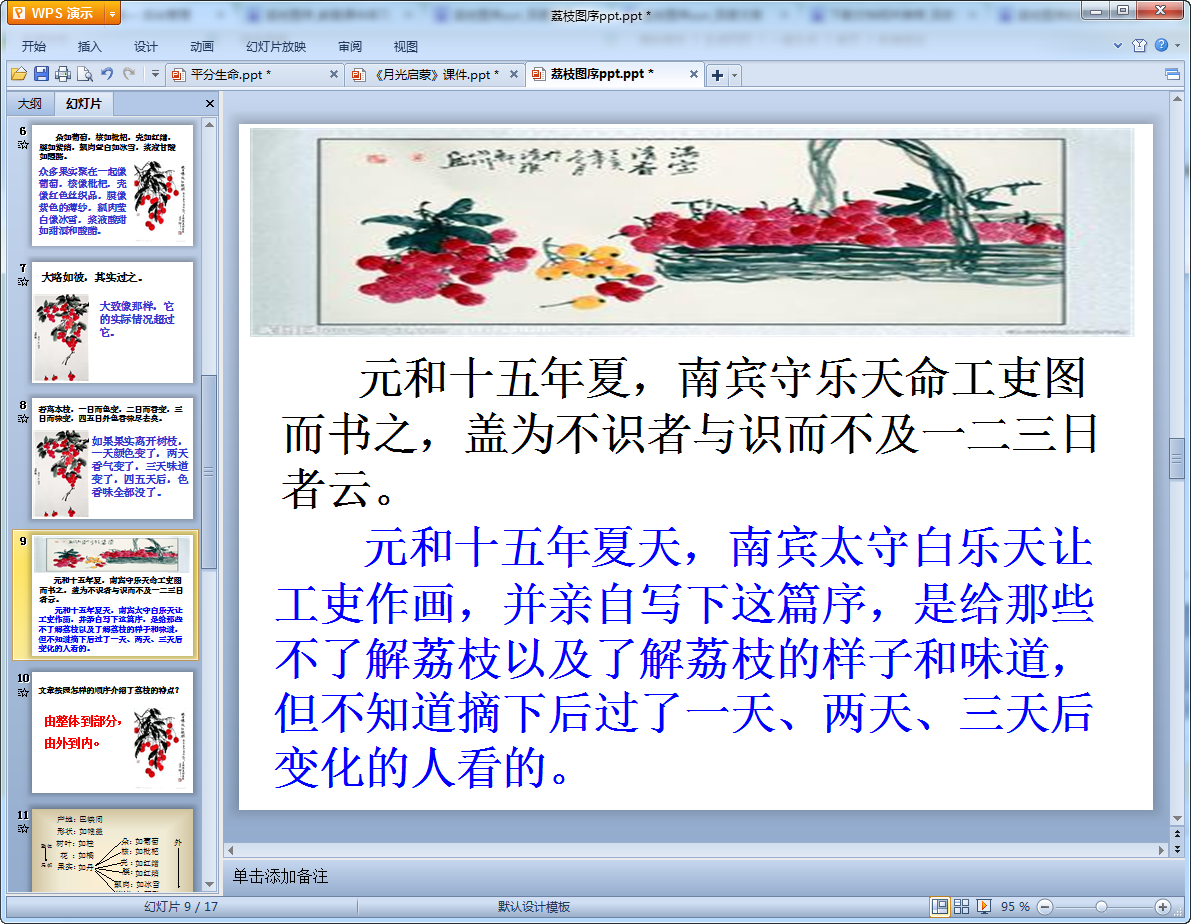This screenshot has height=924, width=1191.
Task: Go to next slide double-arrow button
Action: 1177,849
